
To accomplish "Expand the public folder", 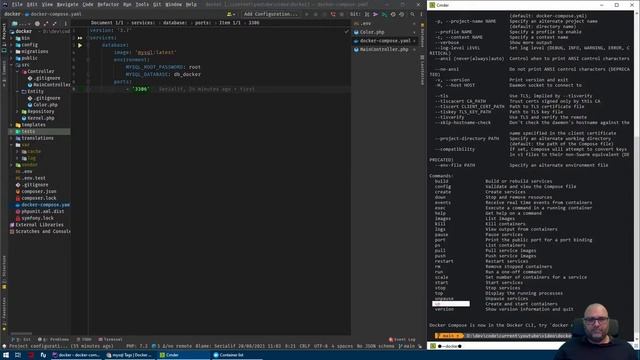I will [x=12, y=58].
